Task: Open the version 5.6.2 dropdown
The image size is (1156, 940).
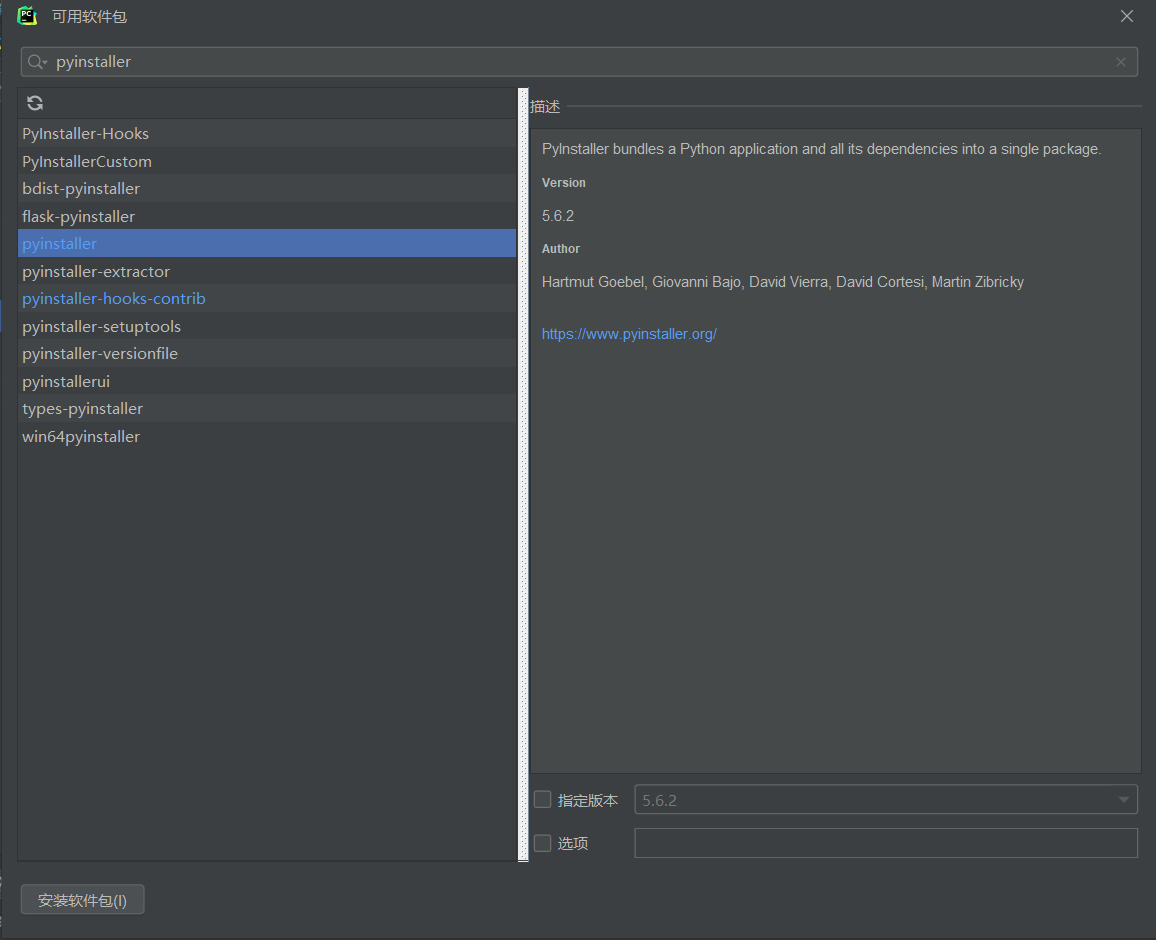Action: [885, 799]
